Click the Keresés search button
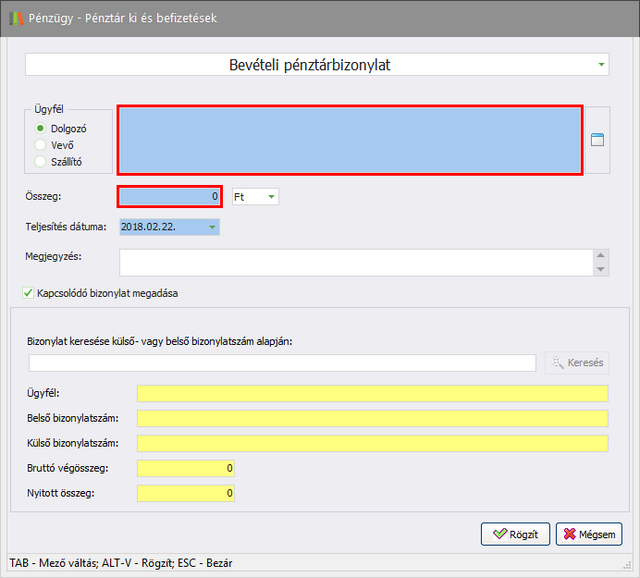Image resolution: width=640 pixels, height=578 pixels. pos(577,362)
